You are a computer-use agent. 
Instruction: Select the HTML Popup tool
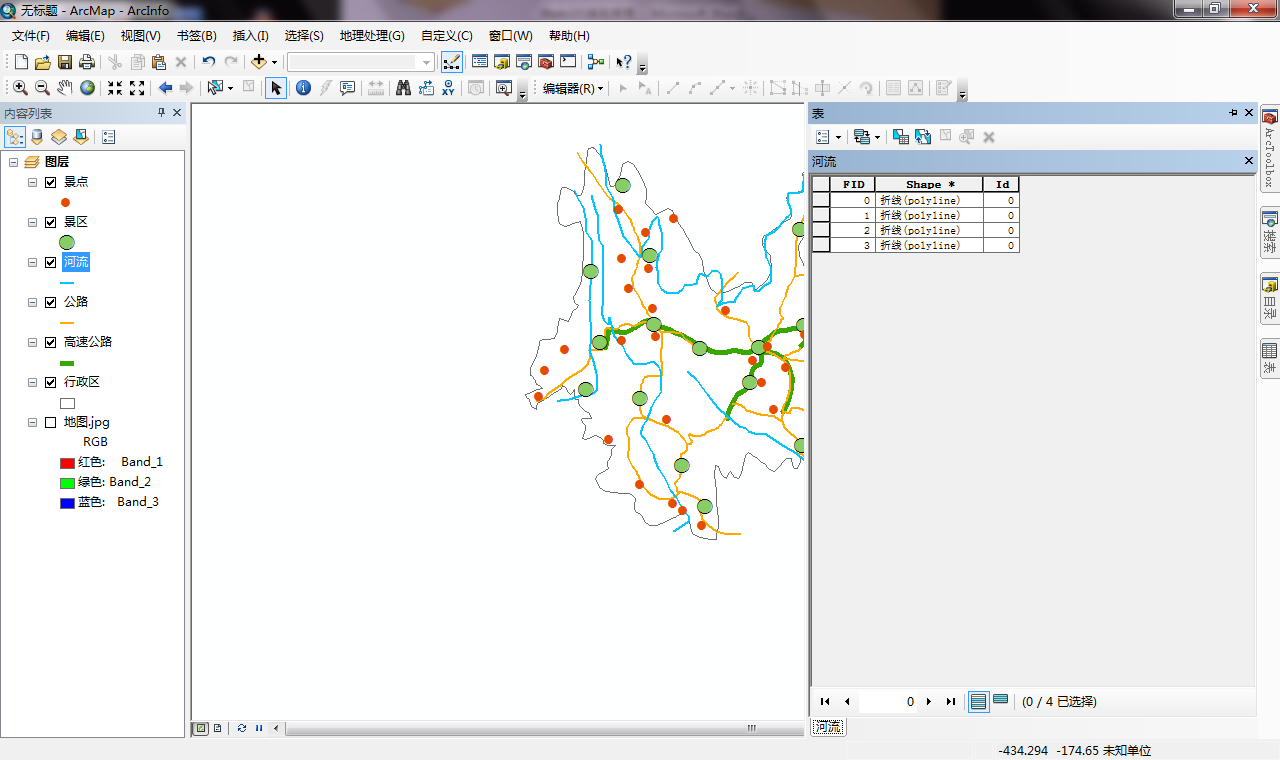click(x=347, y=88)
